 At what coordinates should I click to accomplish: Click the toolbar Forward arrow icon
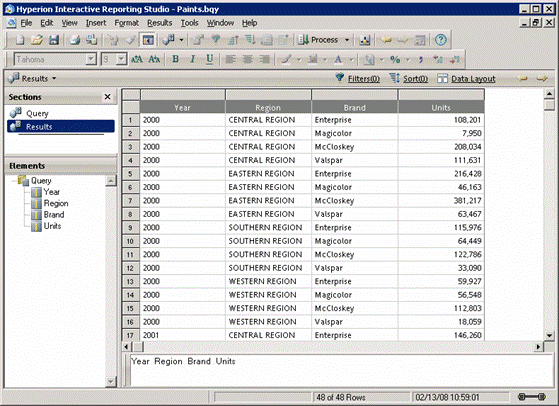(403, 40)
